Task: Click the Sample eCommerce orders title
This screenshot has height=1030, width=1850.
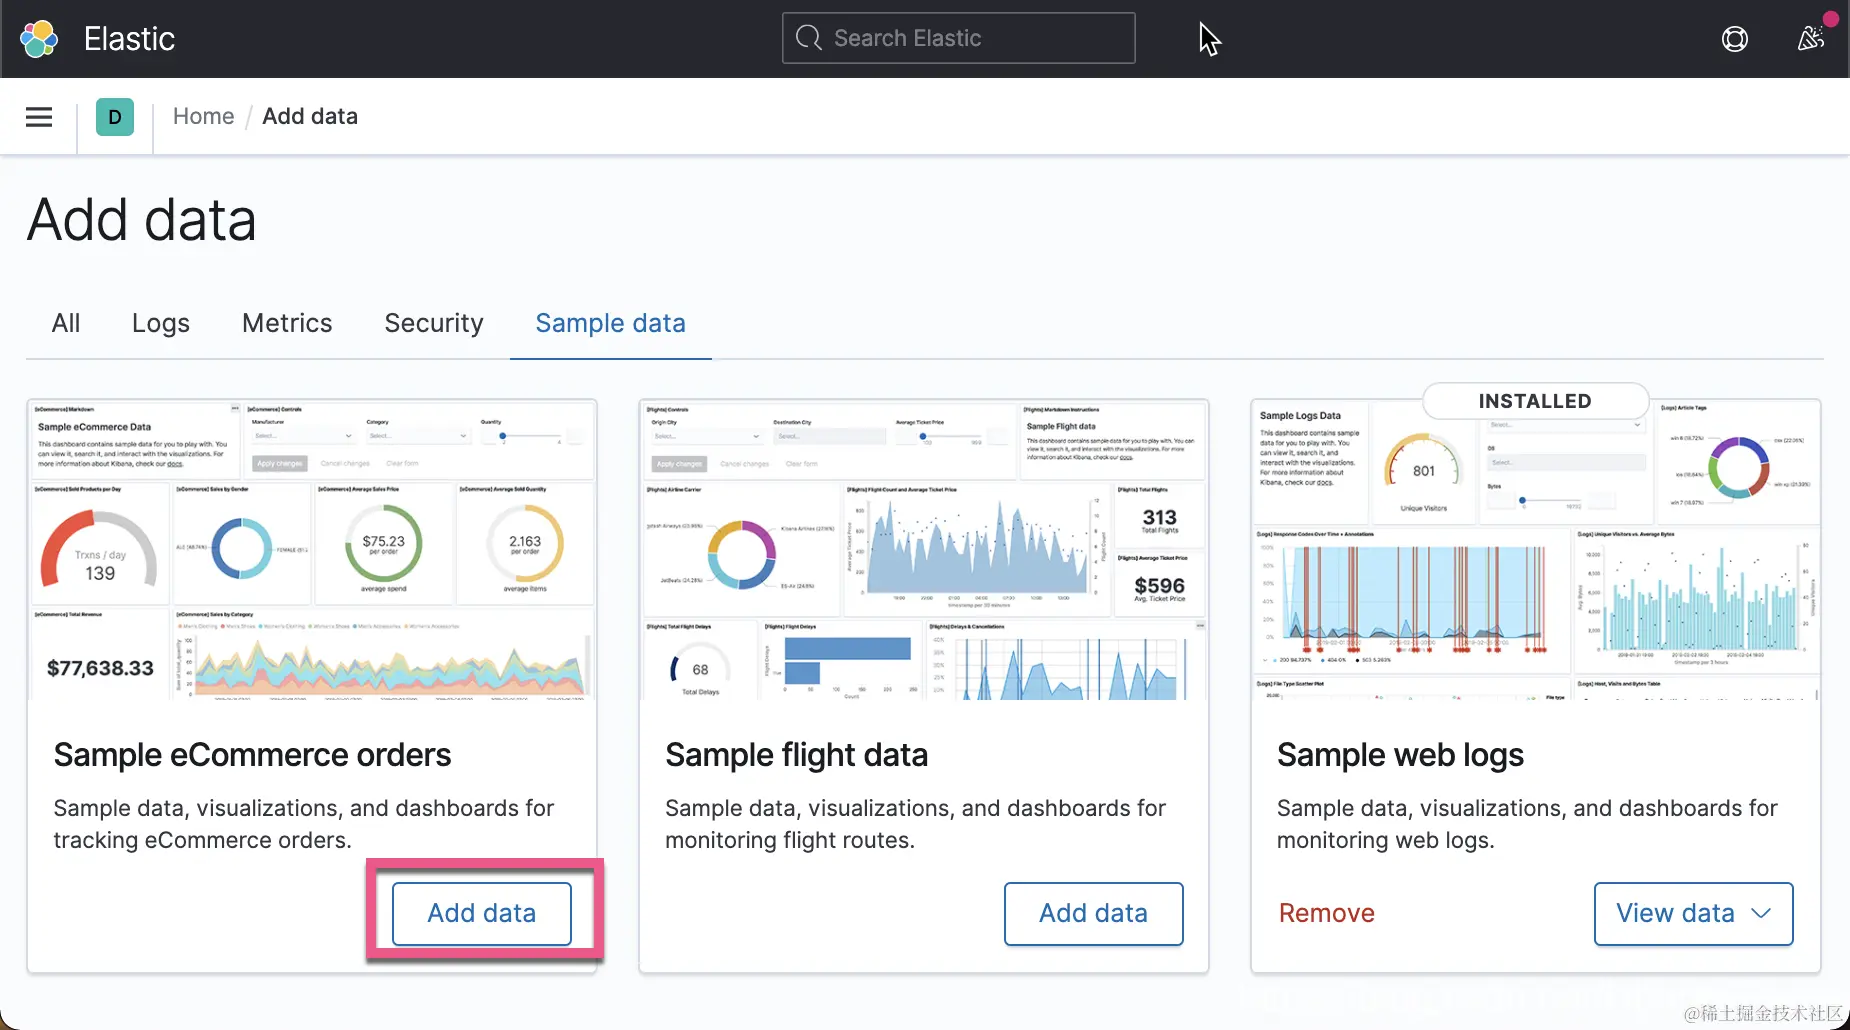Action: point(253,755)
